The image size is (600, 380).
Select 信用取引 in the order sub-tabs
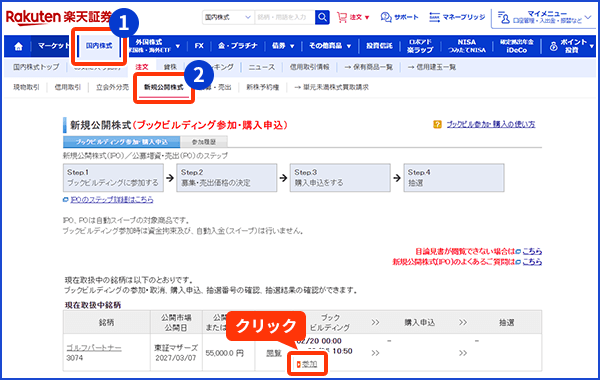[67, 87]
